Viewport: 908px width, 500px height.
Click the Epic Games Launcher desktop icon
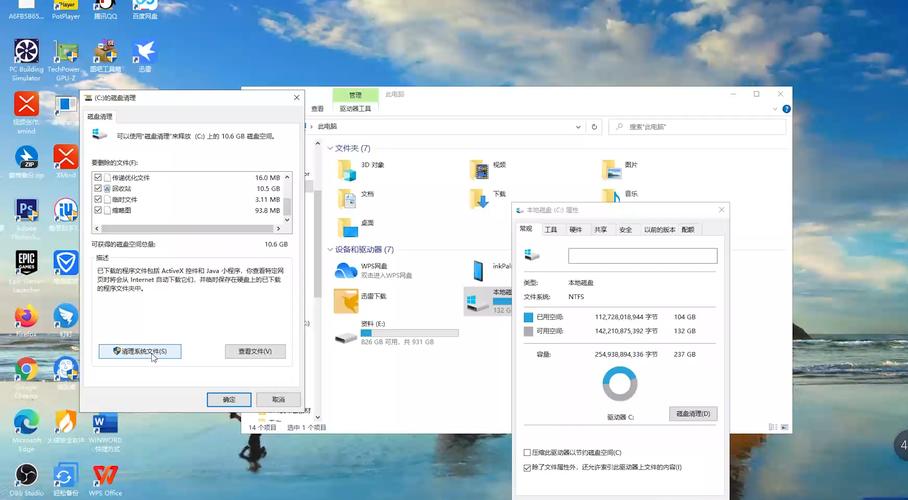(x=26, y=264)
